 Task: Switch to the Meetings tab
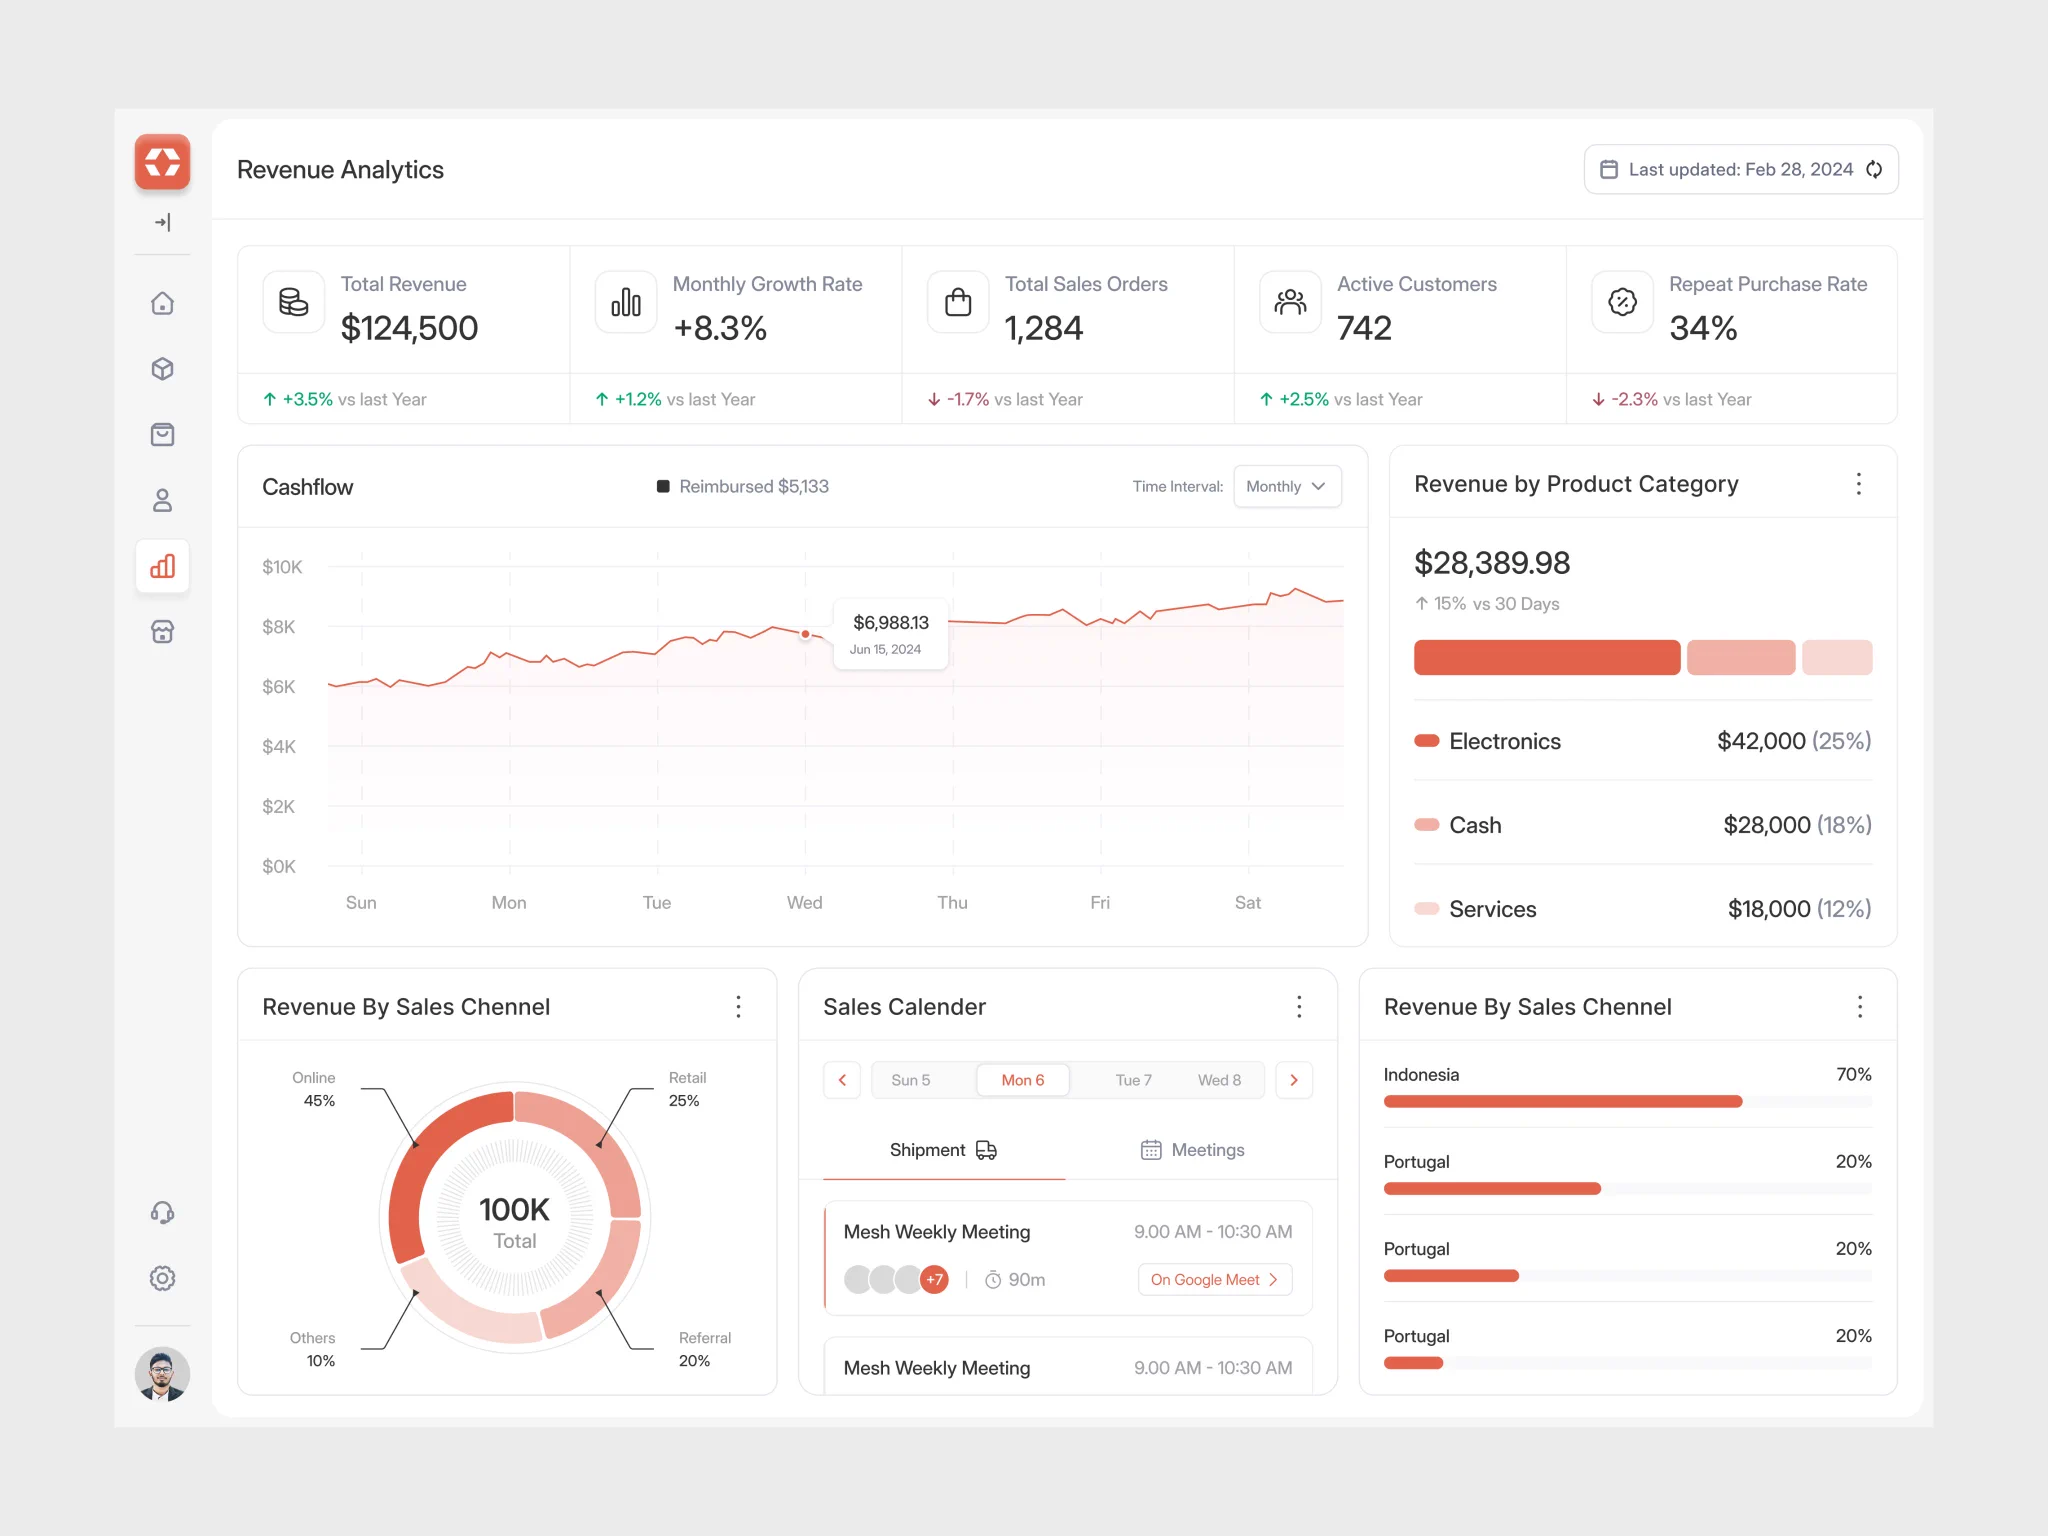point(1192,1150)
